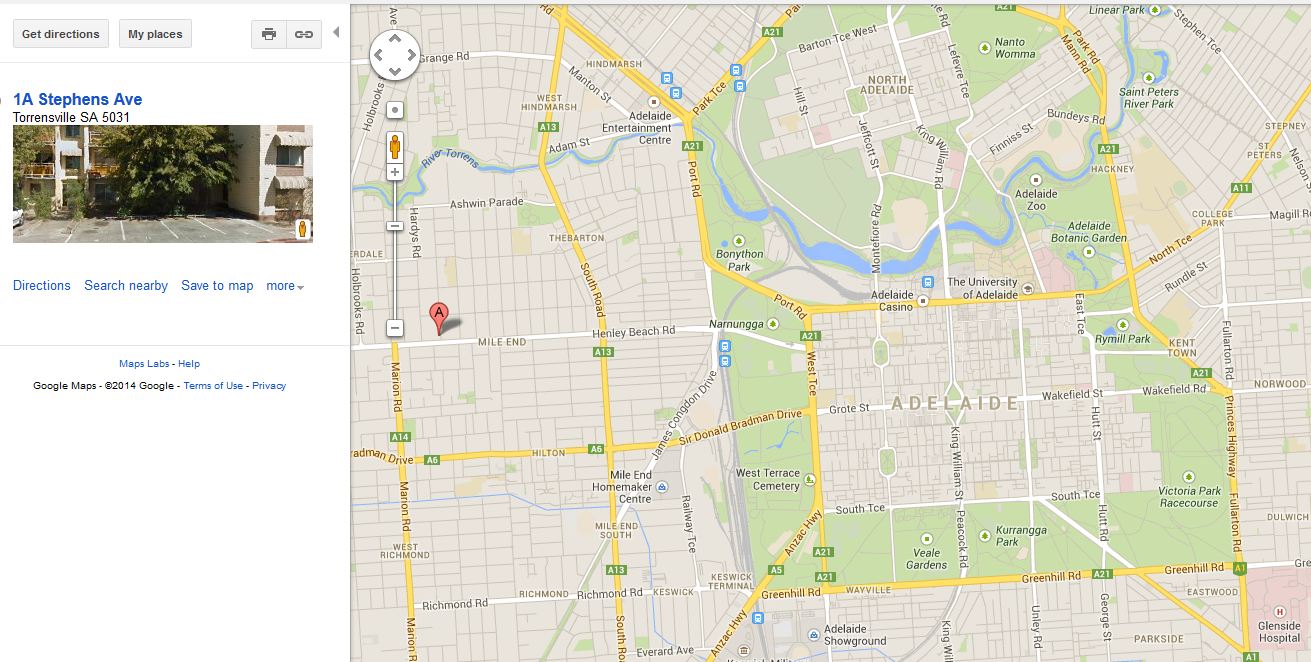Viewport: 1311px width, 662px height.
Task: Expand the 'more' dropdown
Action: pos(285,286)
